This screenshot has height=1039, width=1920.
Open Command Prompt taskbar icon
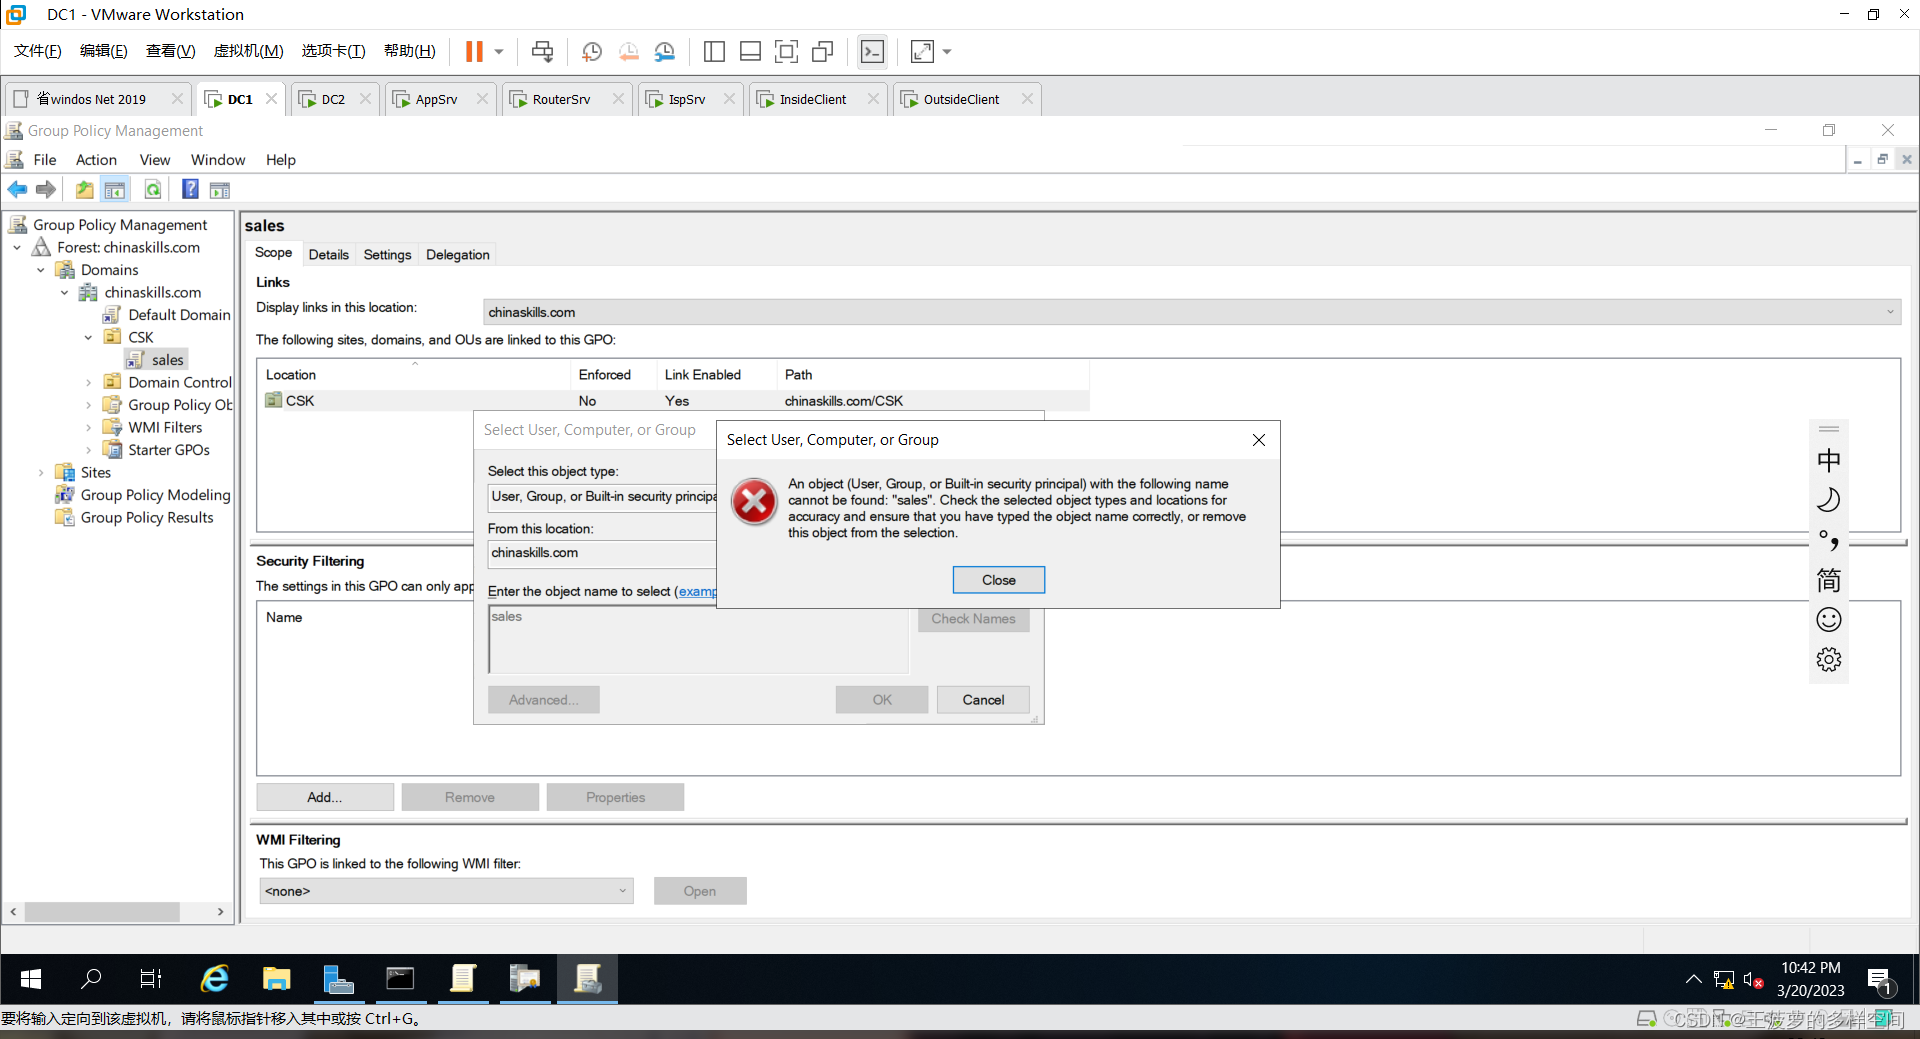coord(400,979)
